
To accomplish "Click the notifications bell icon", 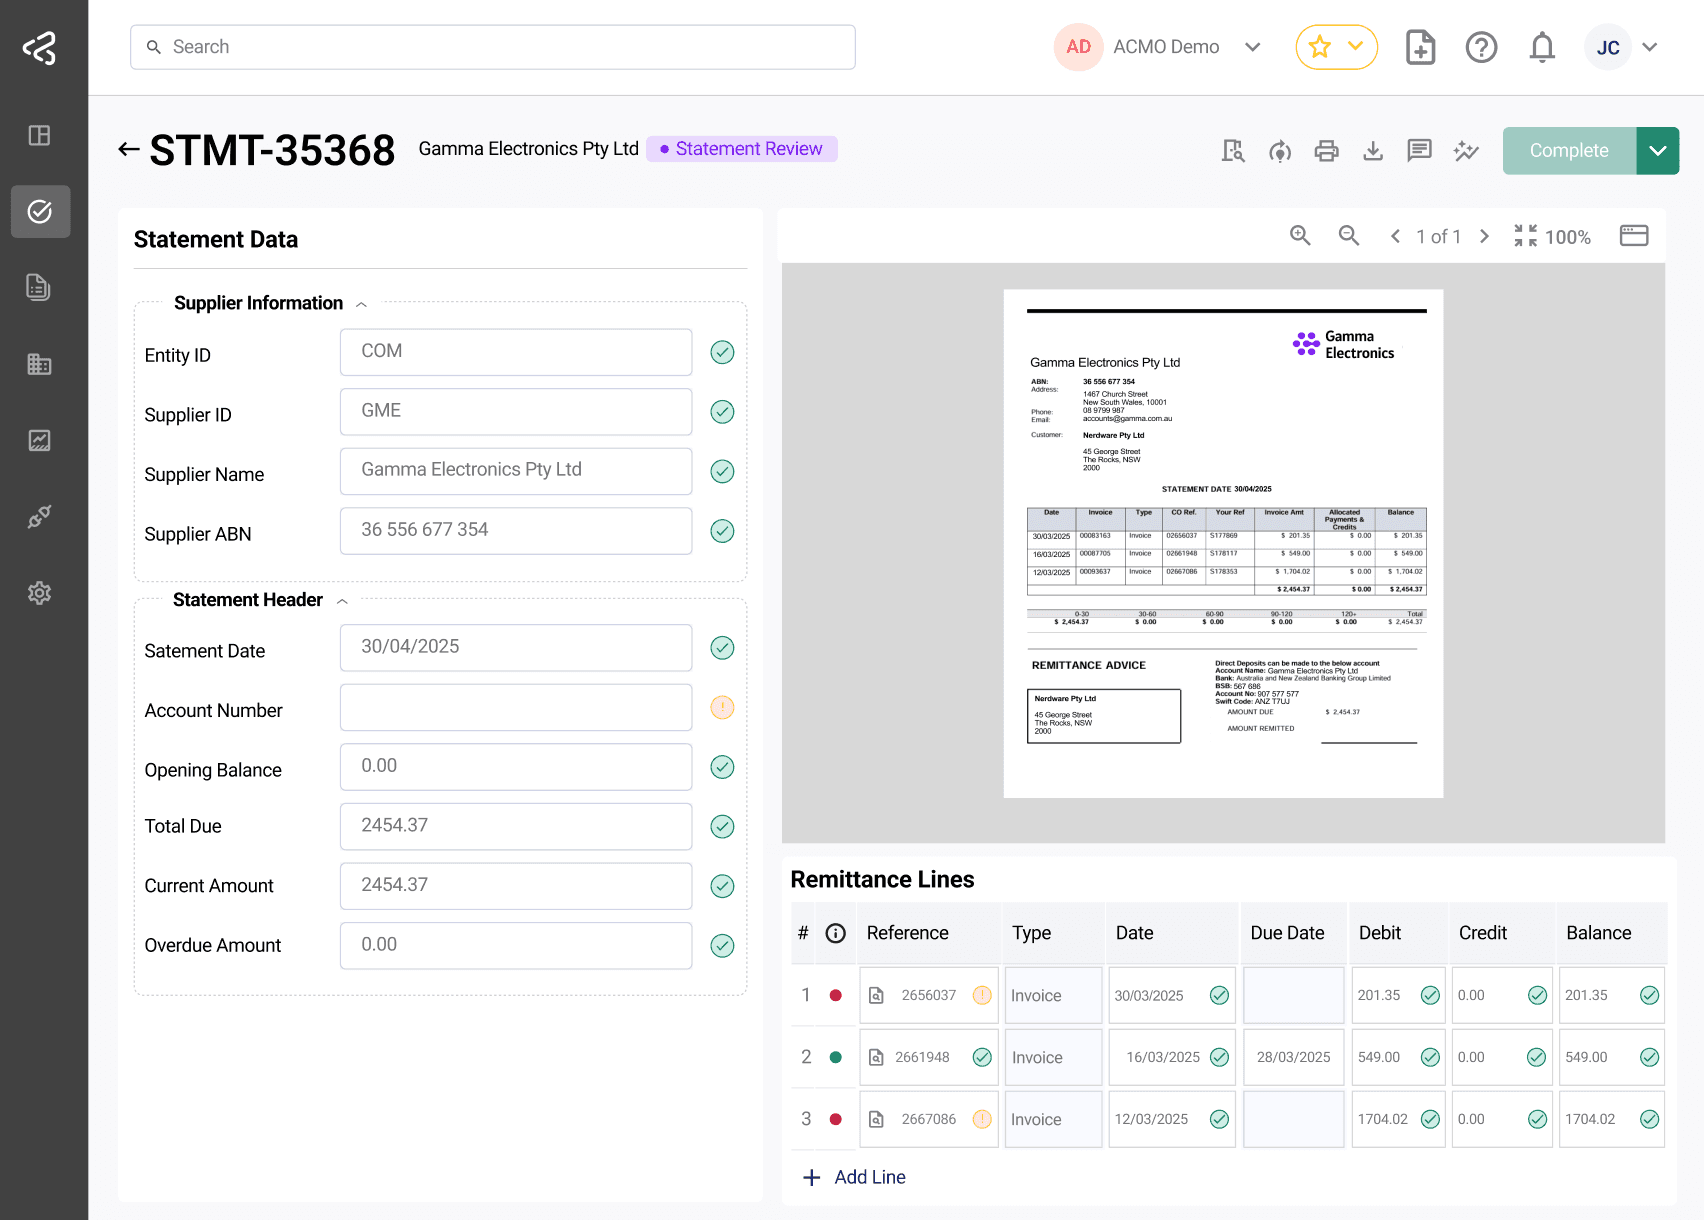I will pos(1542,47).
